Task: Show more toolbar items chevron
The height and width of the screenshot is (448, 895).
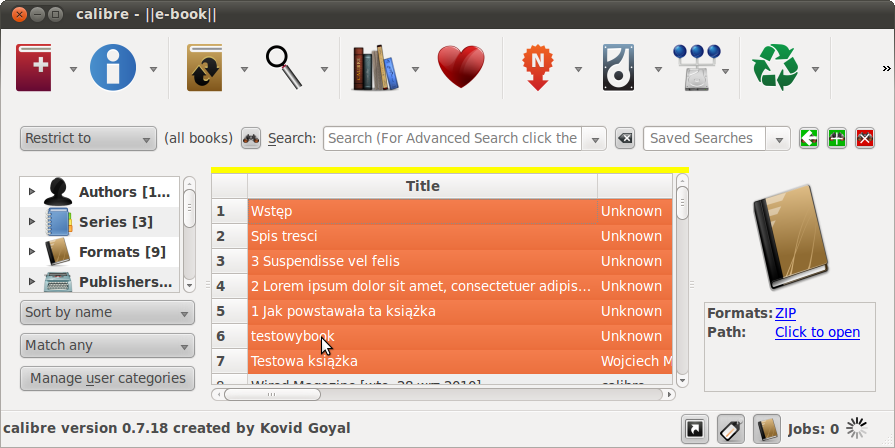Action: (886, 68)
